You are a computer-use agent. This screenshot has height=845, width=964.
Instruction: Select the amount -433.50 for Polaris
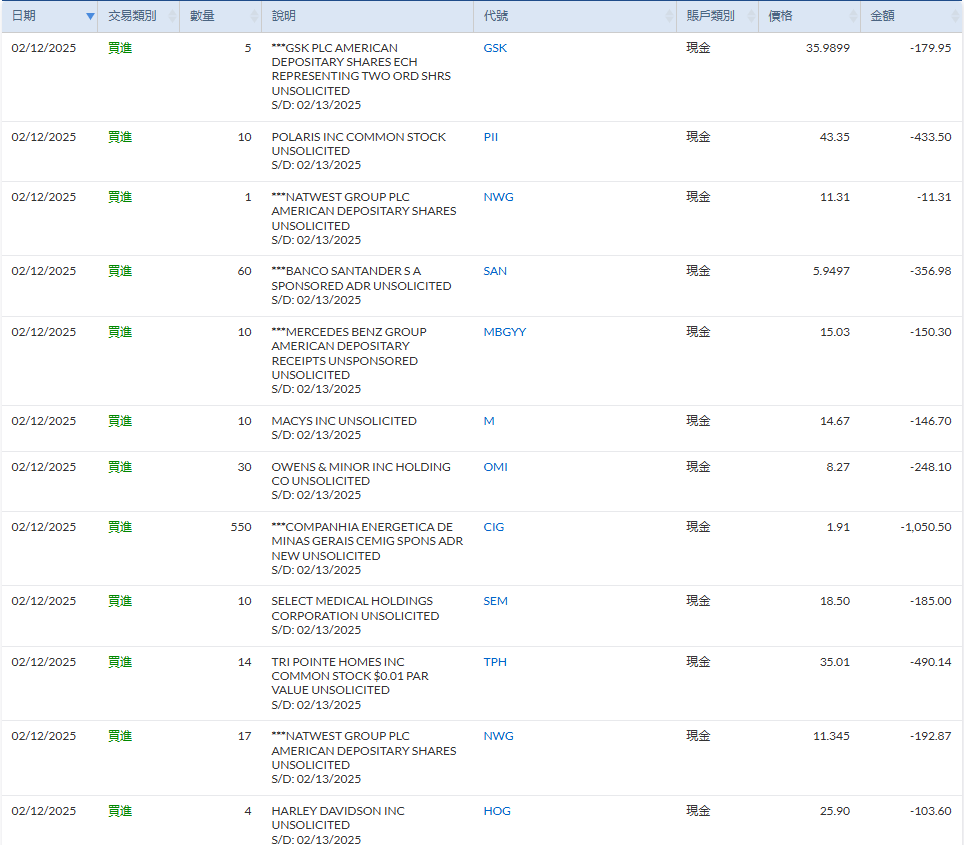[931, 137]
